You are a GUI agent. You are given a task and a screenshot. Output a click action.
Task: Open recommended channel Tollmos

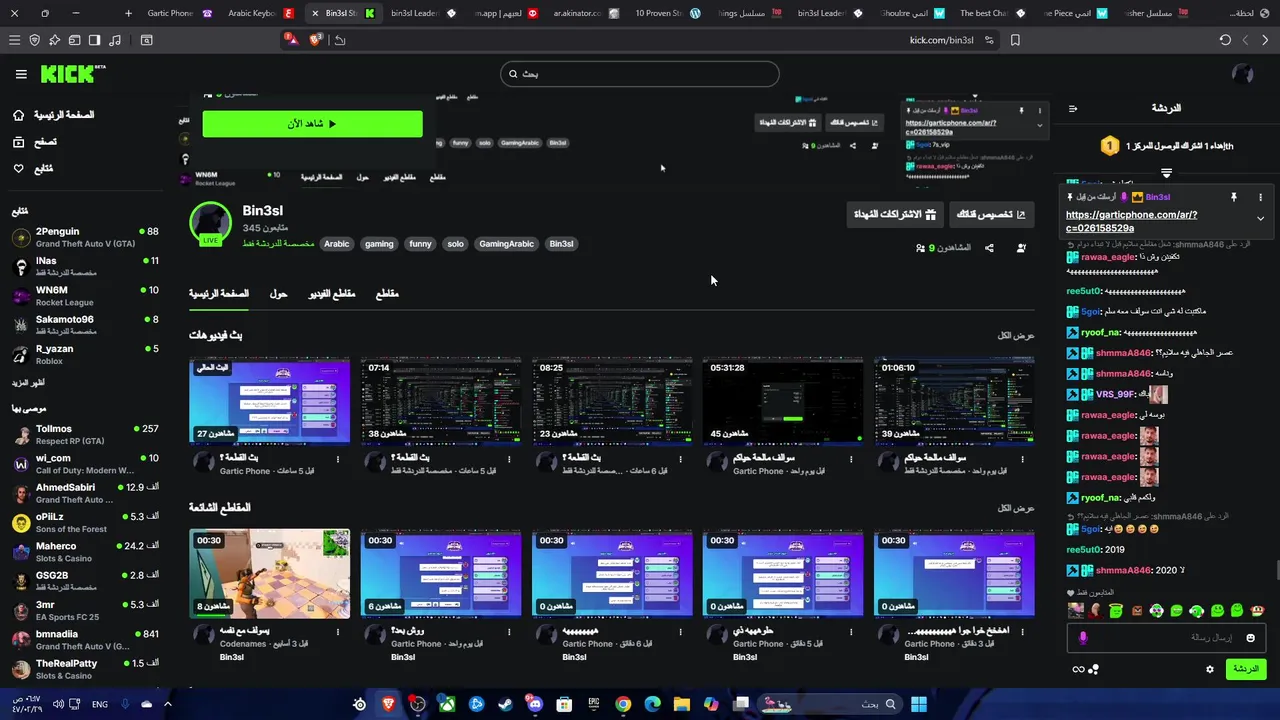click(85, 434)
